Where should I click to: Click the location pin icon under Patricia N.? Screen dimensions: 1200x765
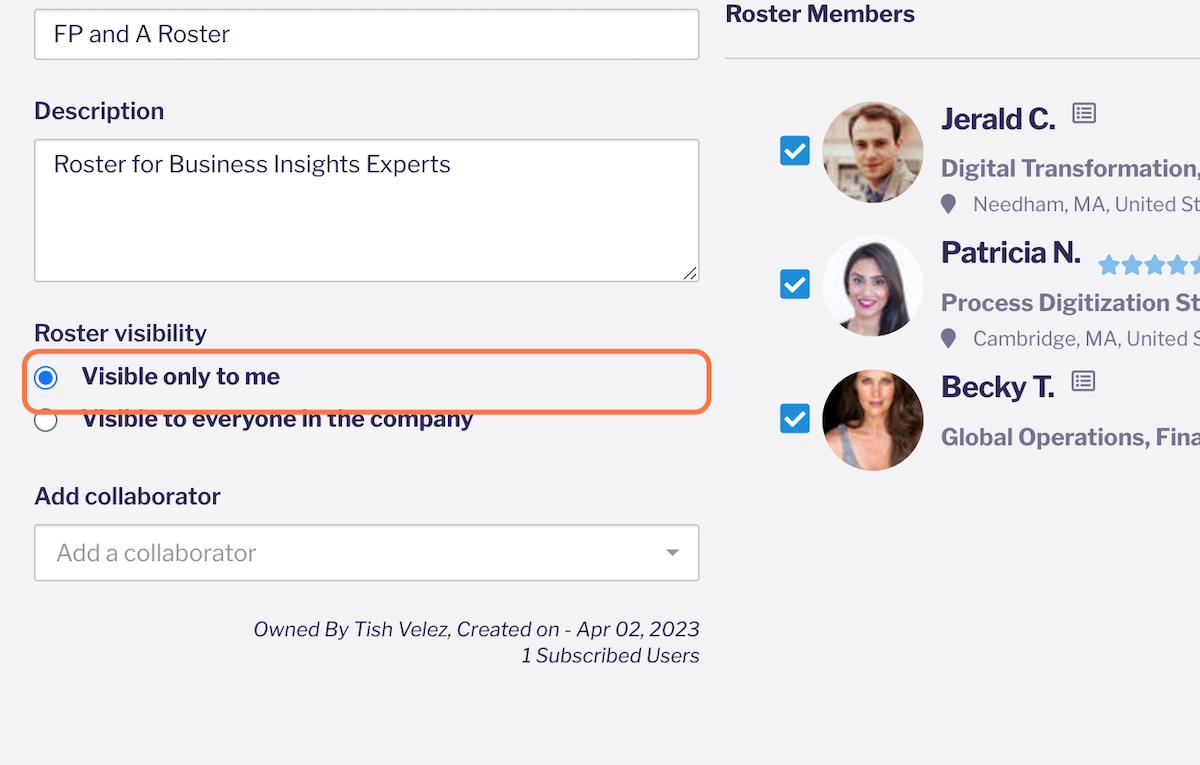click(948, 338)
